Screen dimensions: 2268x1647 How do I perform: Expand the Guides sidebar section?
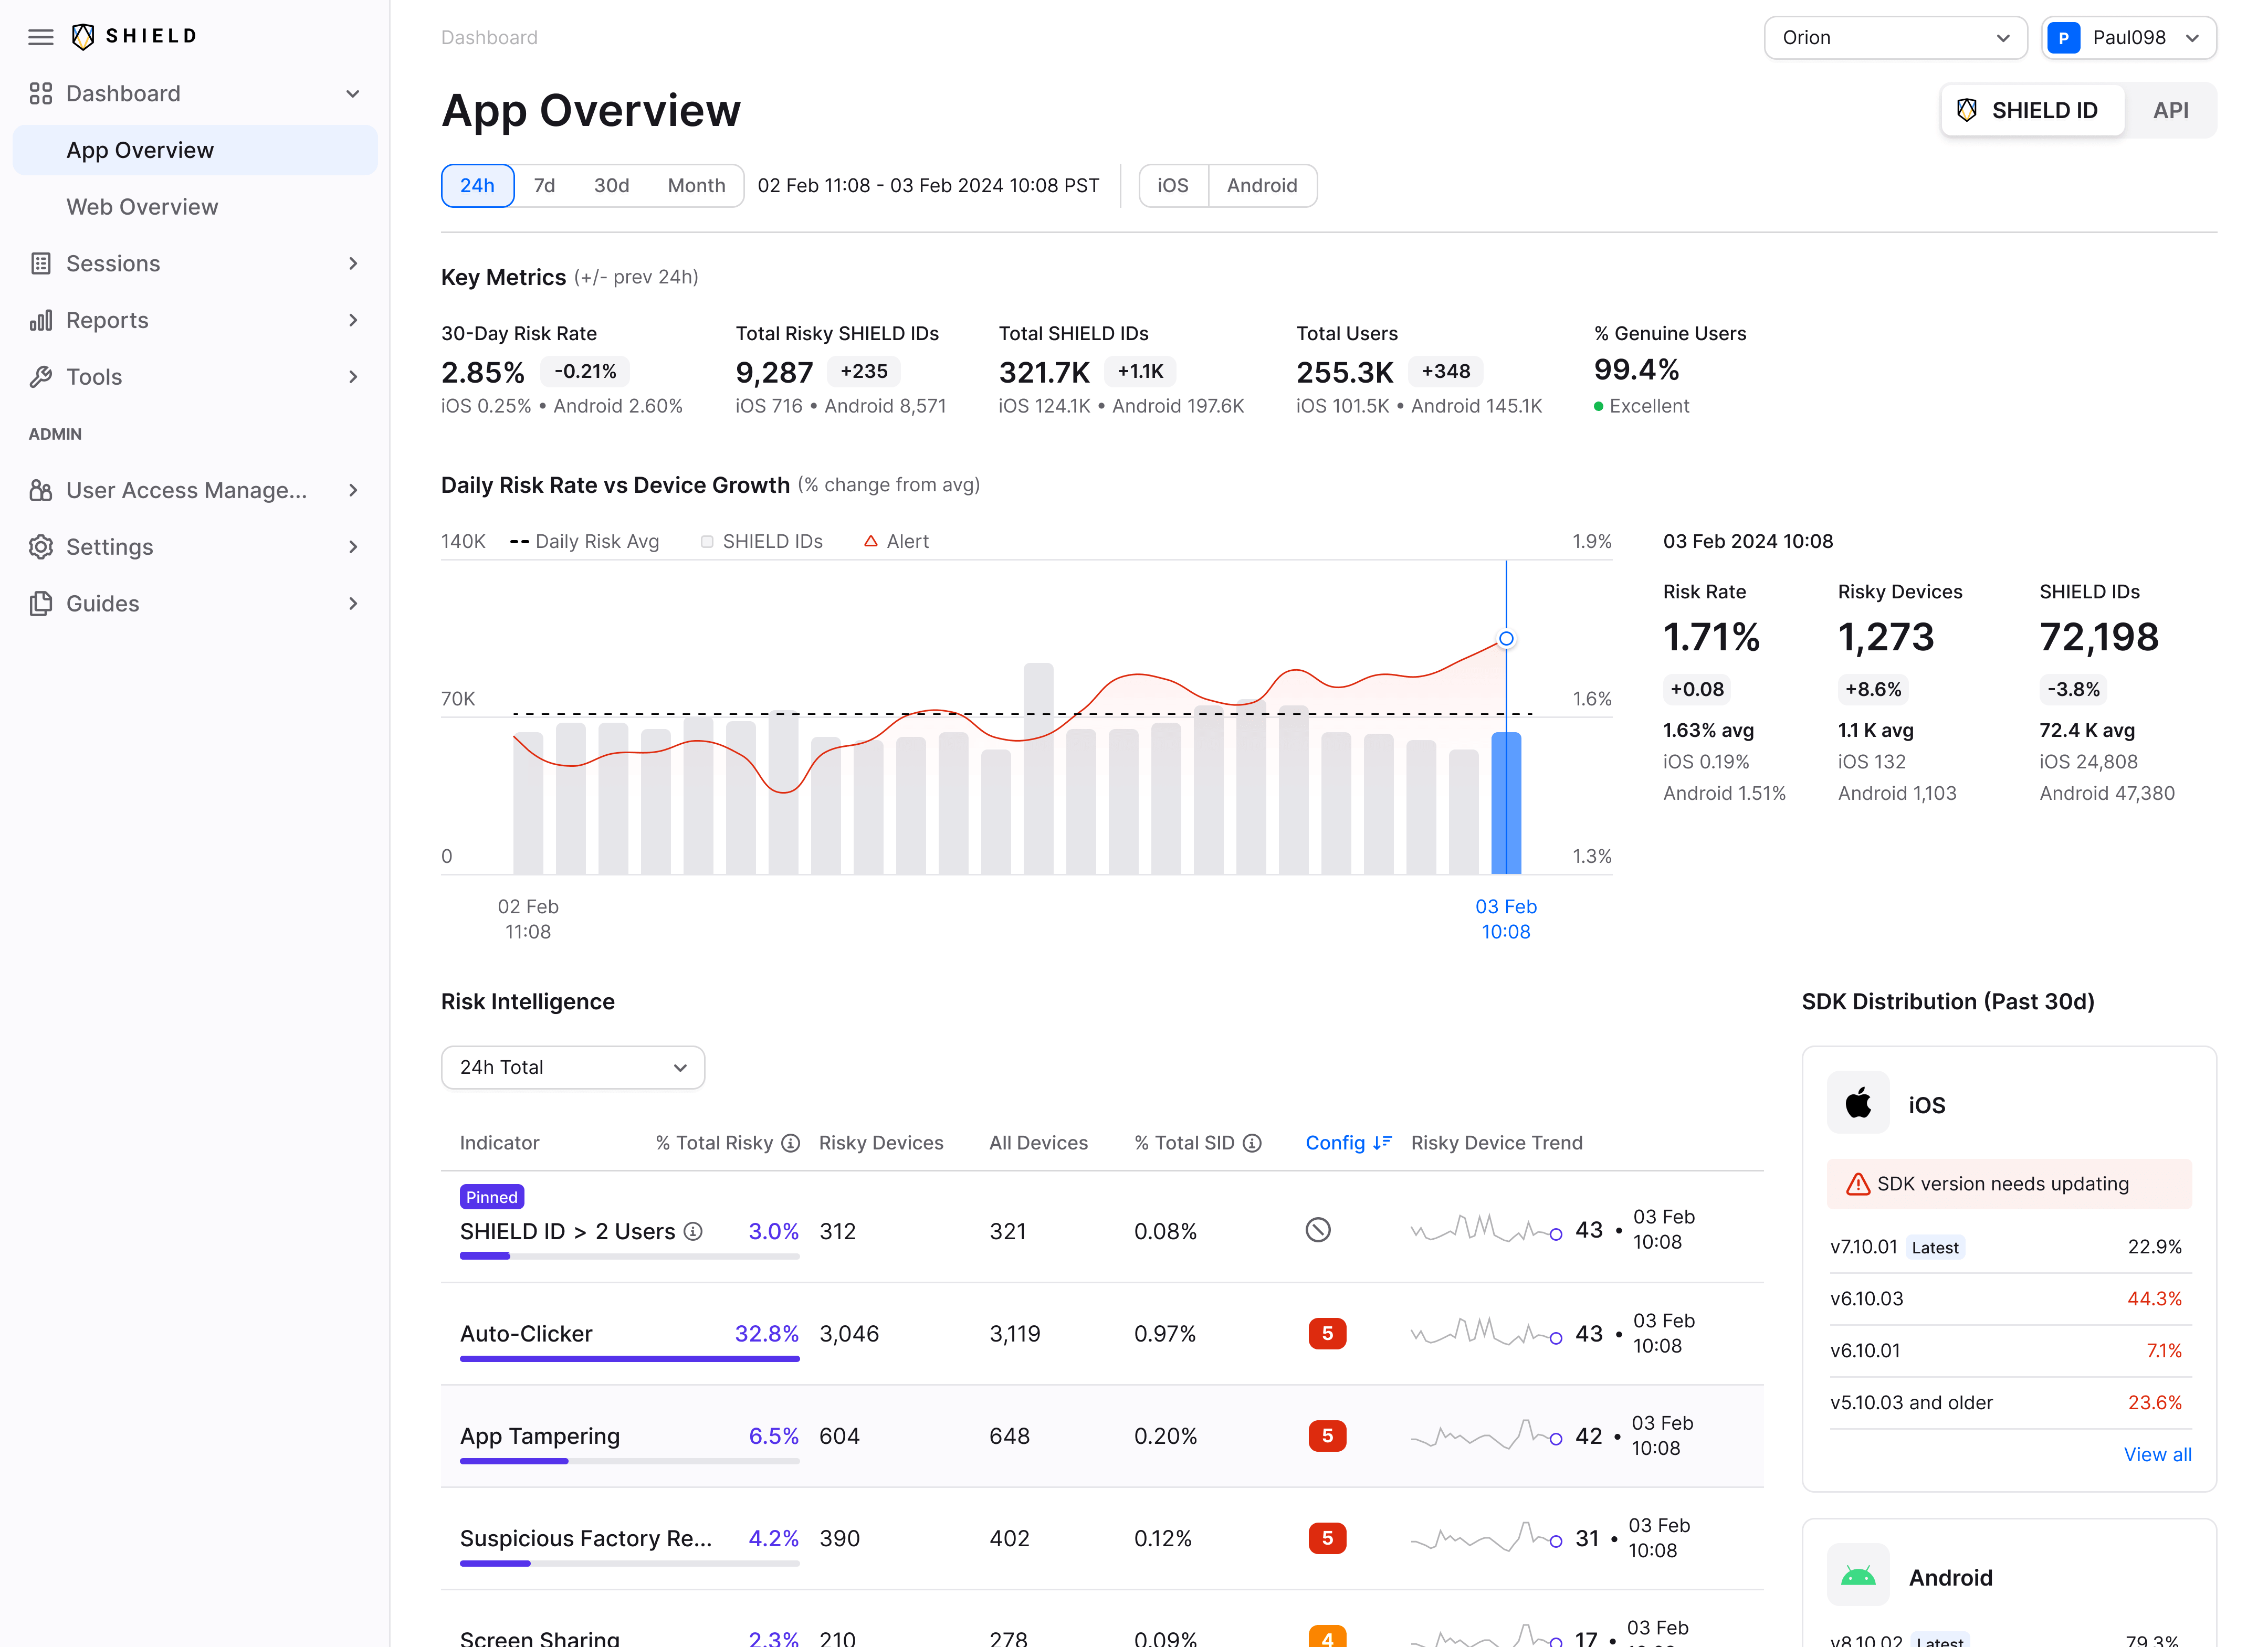(352, 604)
